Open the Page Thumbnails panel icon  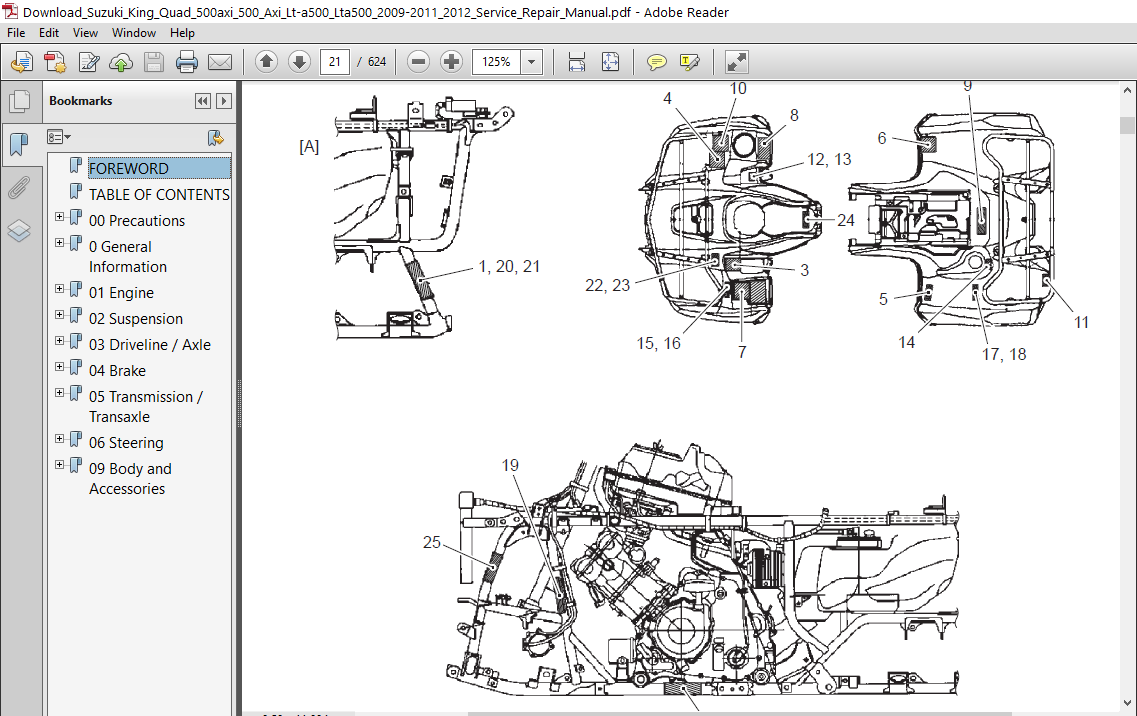coord(20,101)
